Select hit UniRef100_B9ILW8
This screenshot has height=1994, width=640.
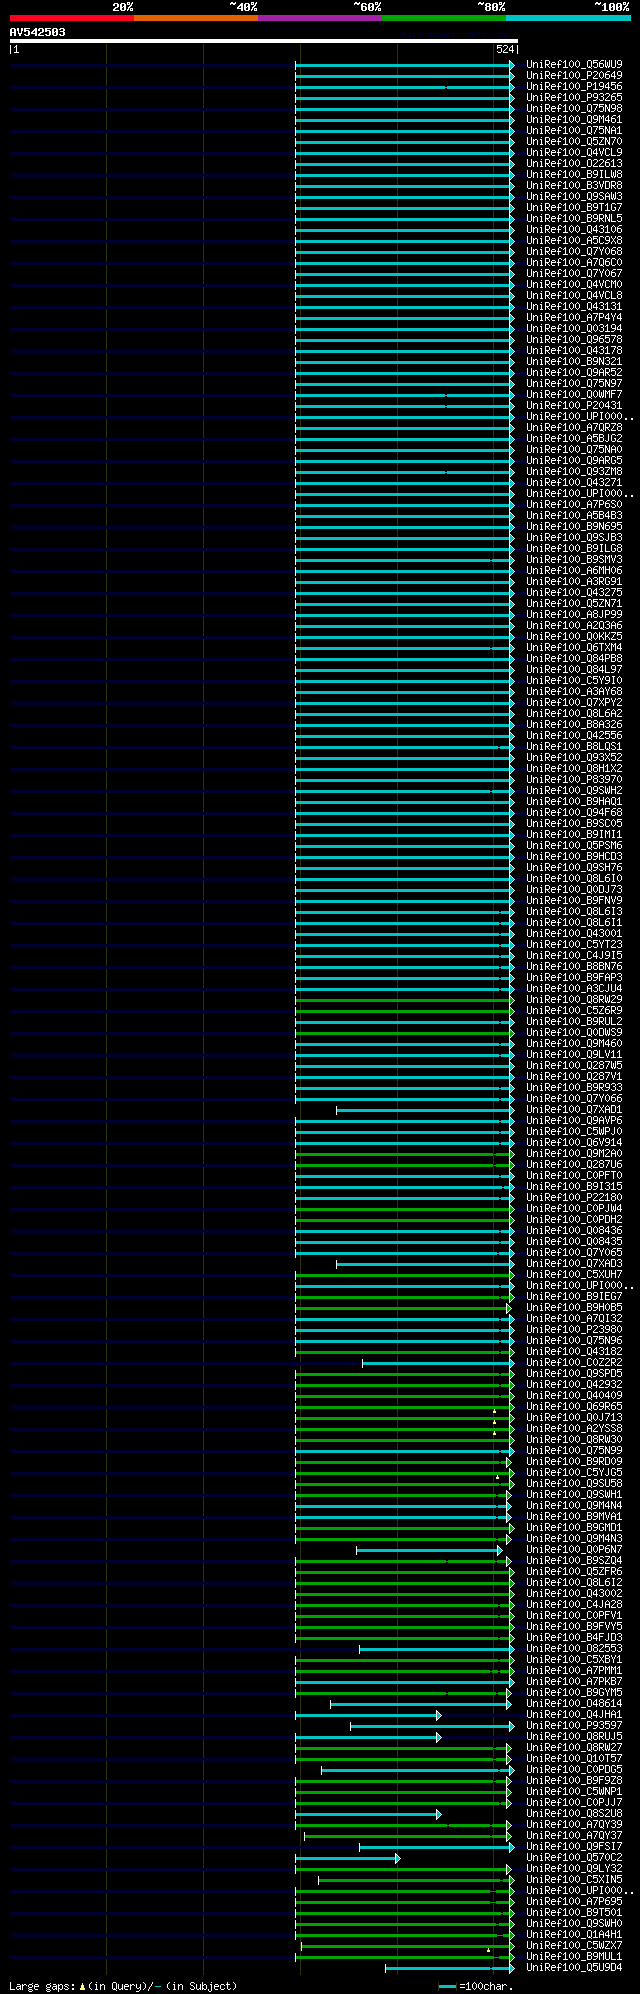tap(574, 174)
